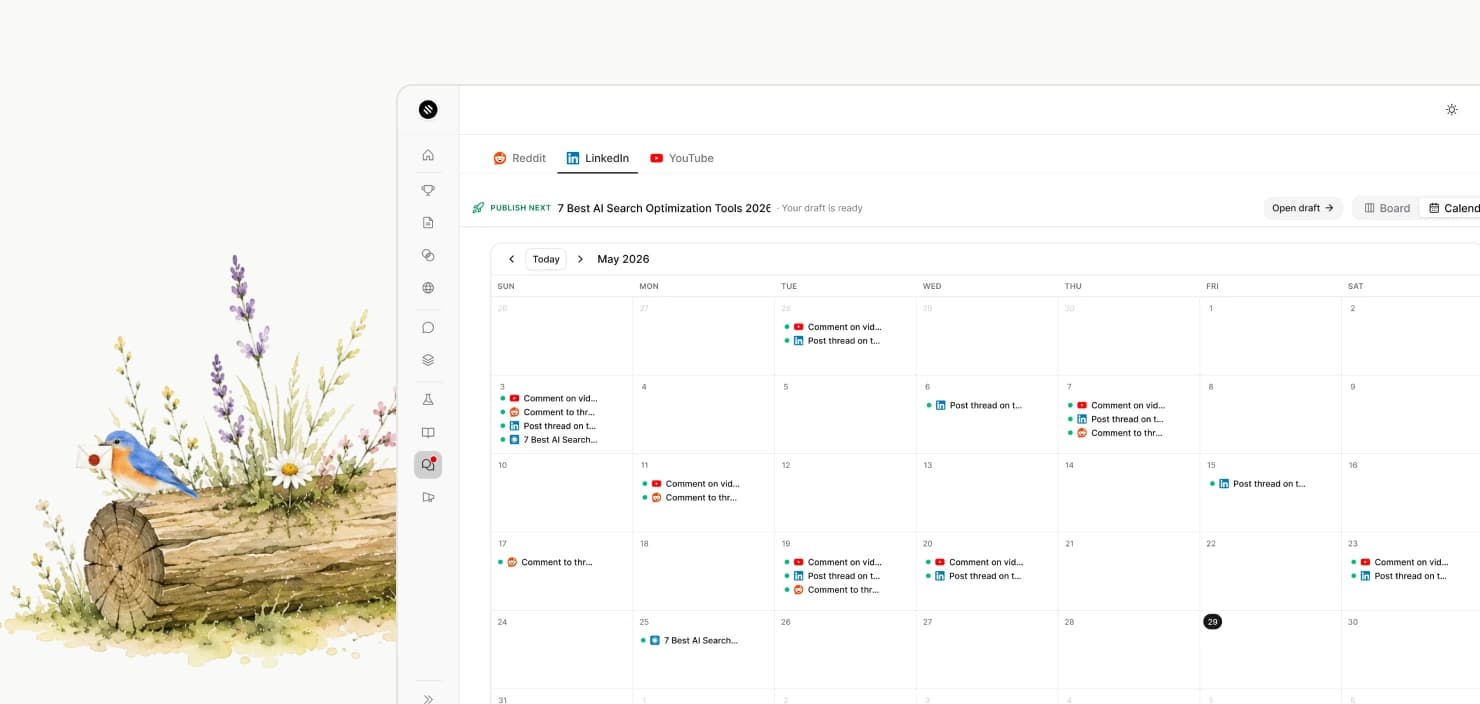Click the May 2026 month label

pyautogui.click(x=623, y=259)
